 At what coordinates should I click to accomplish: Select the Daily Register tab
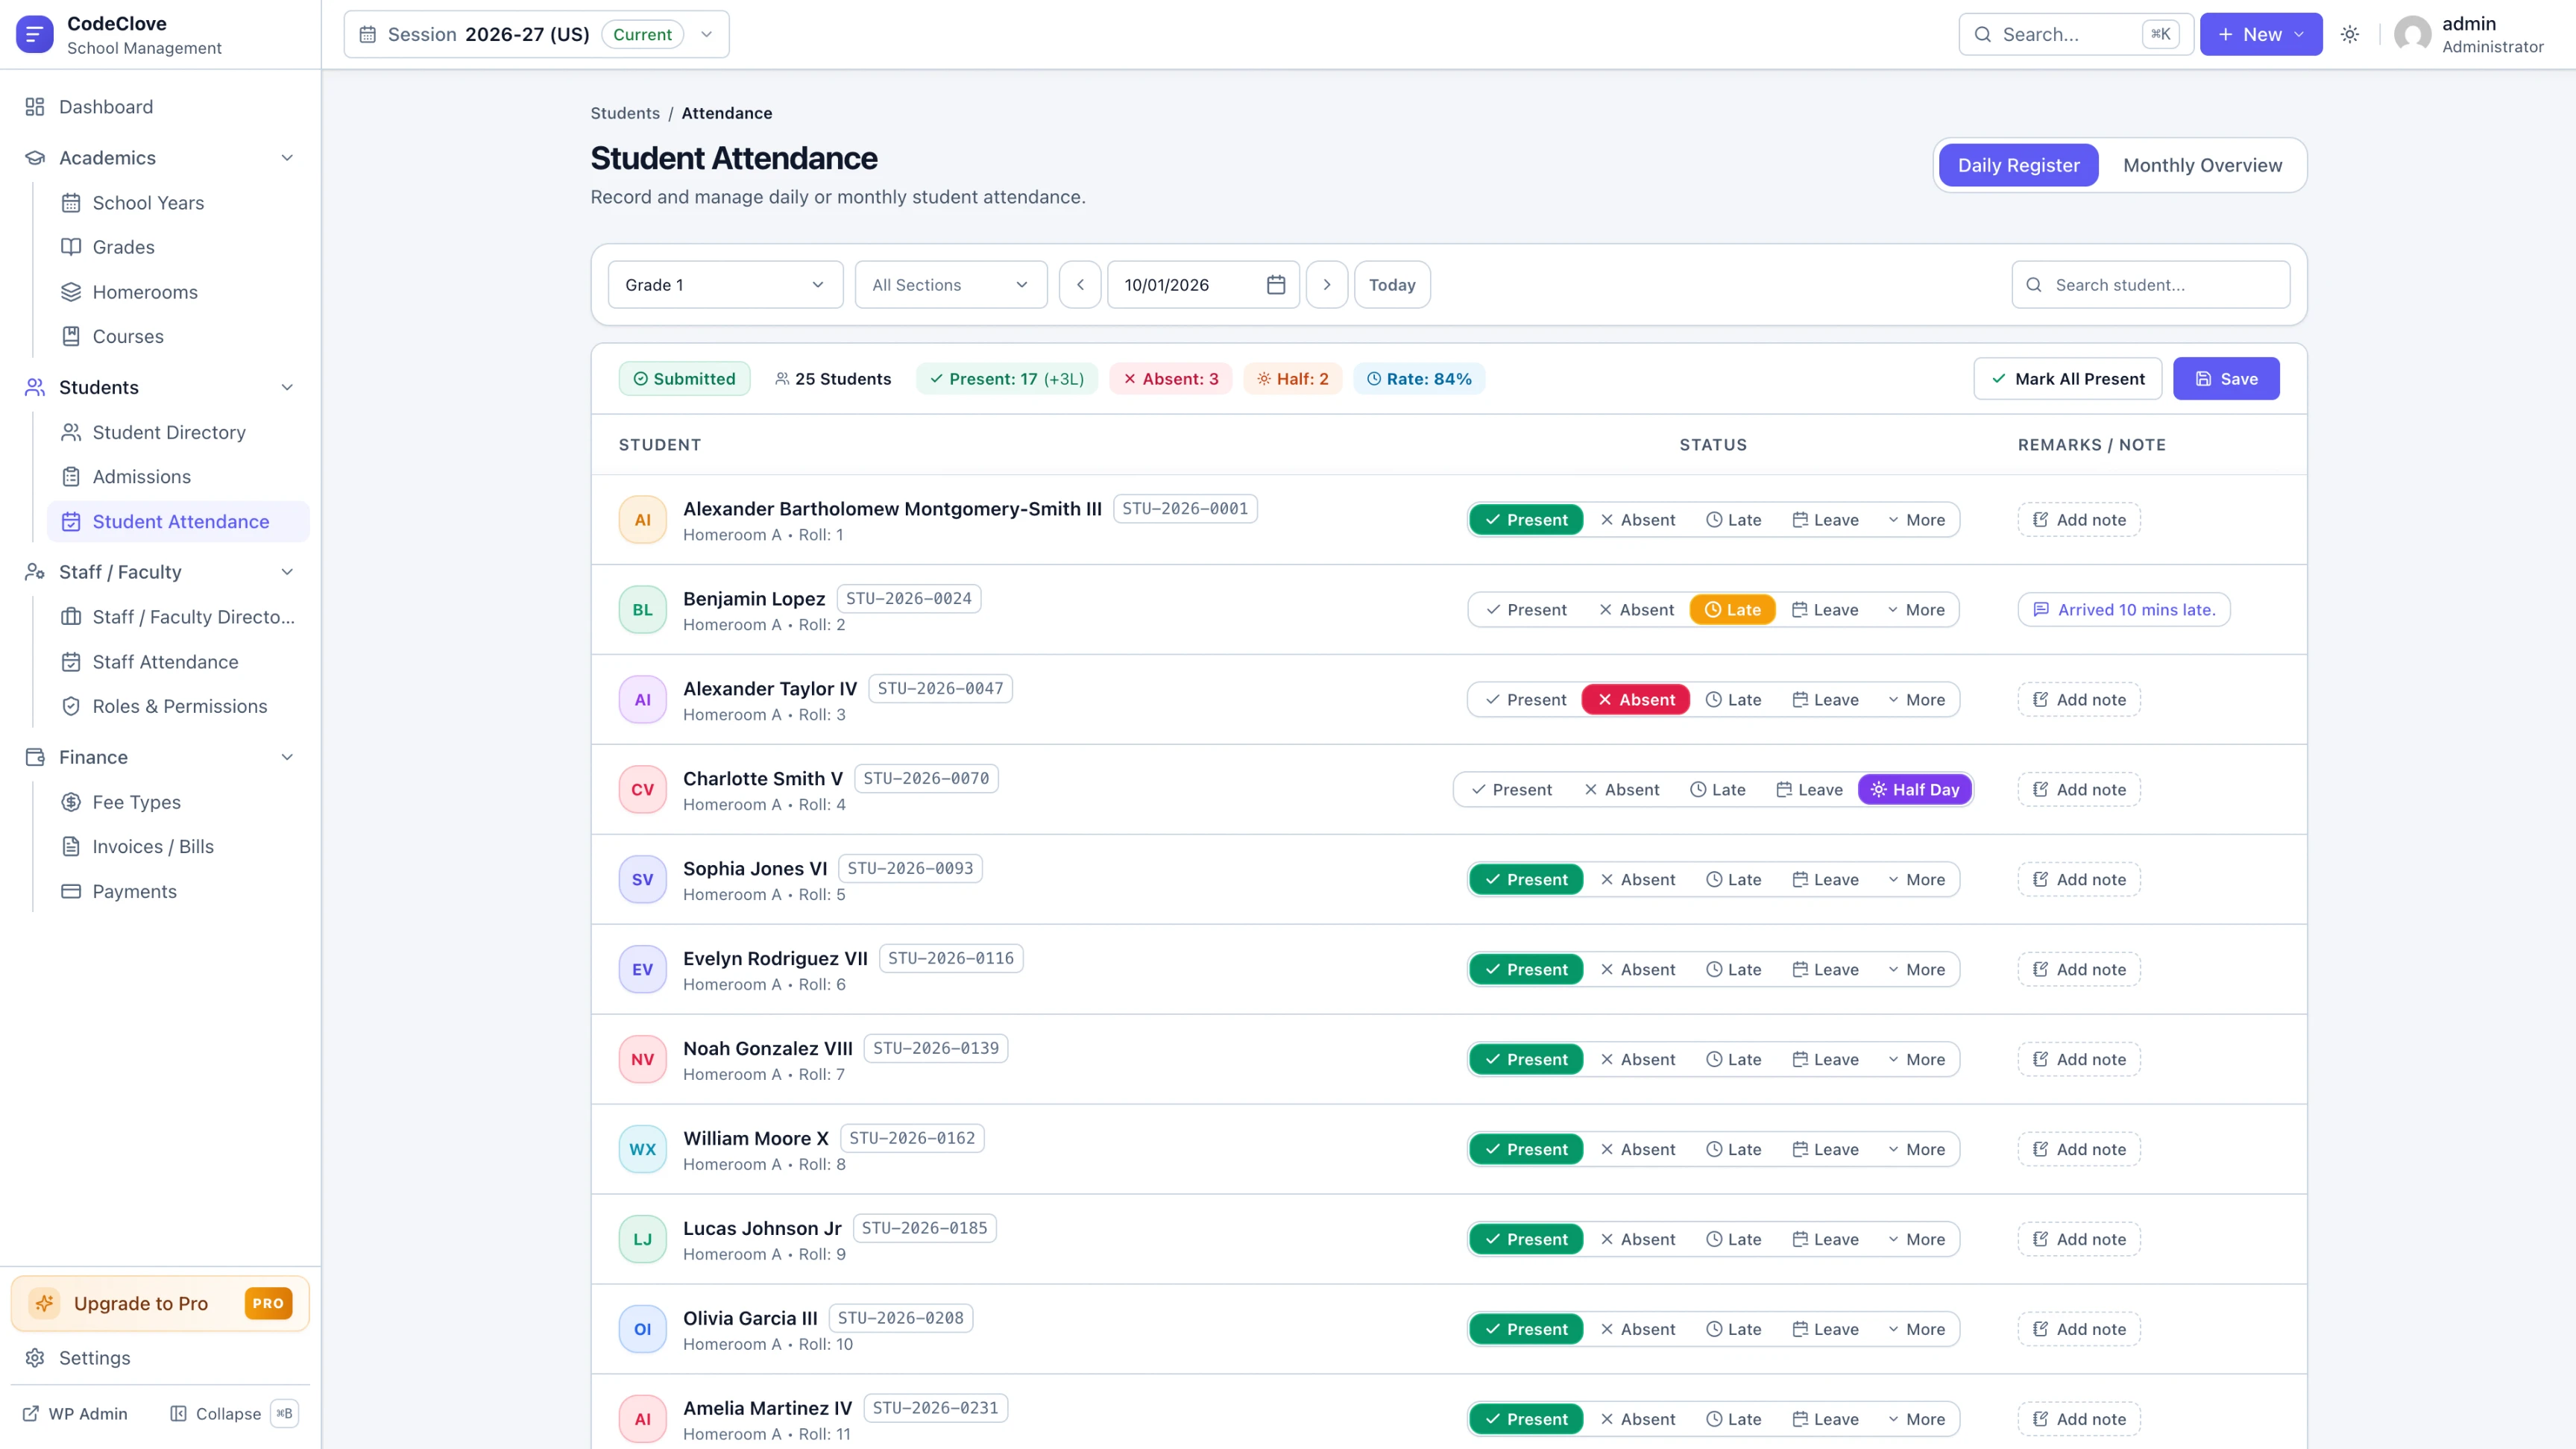(x=2018, y=165)
